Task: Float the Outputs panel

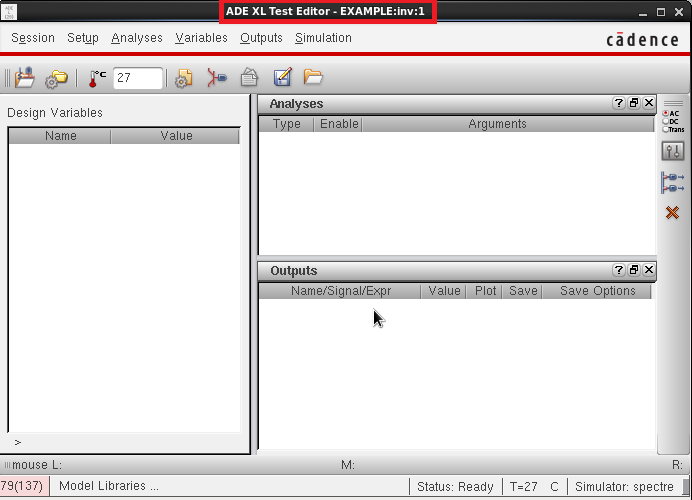Action: click(634, 270)
